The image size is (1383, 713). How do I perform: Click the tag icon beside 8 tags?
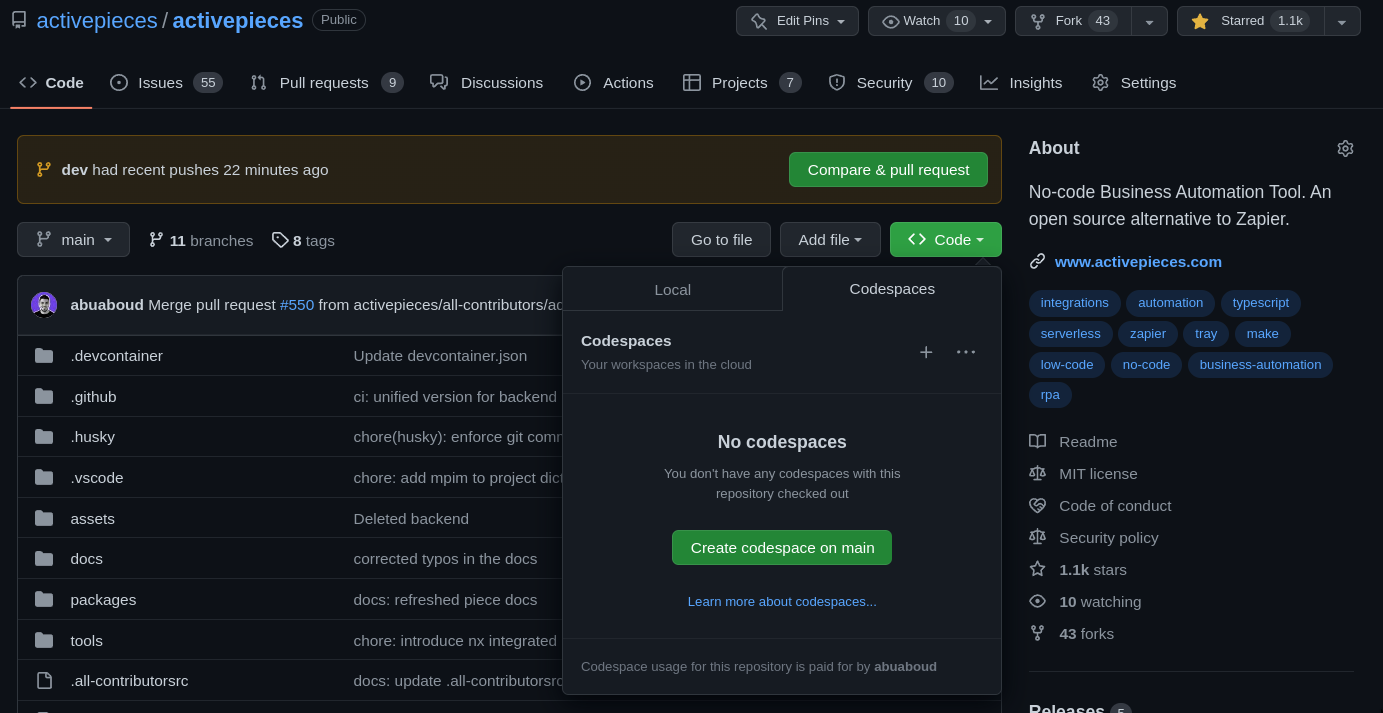coord(281,240)
